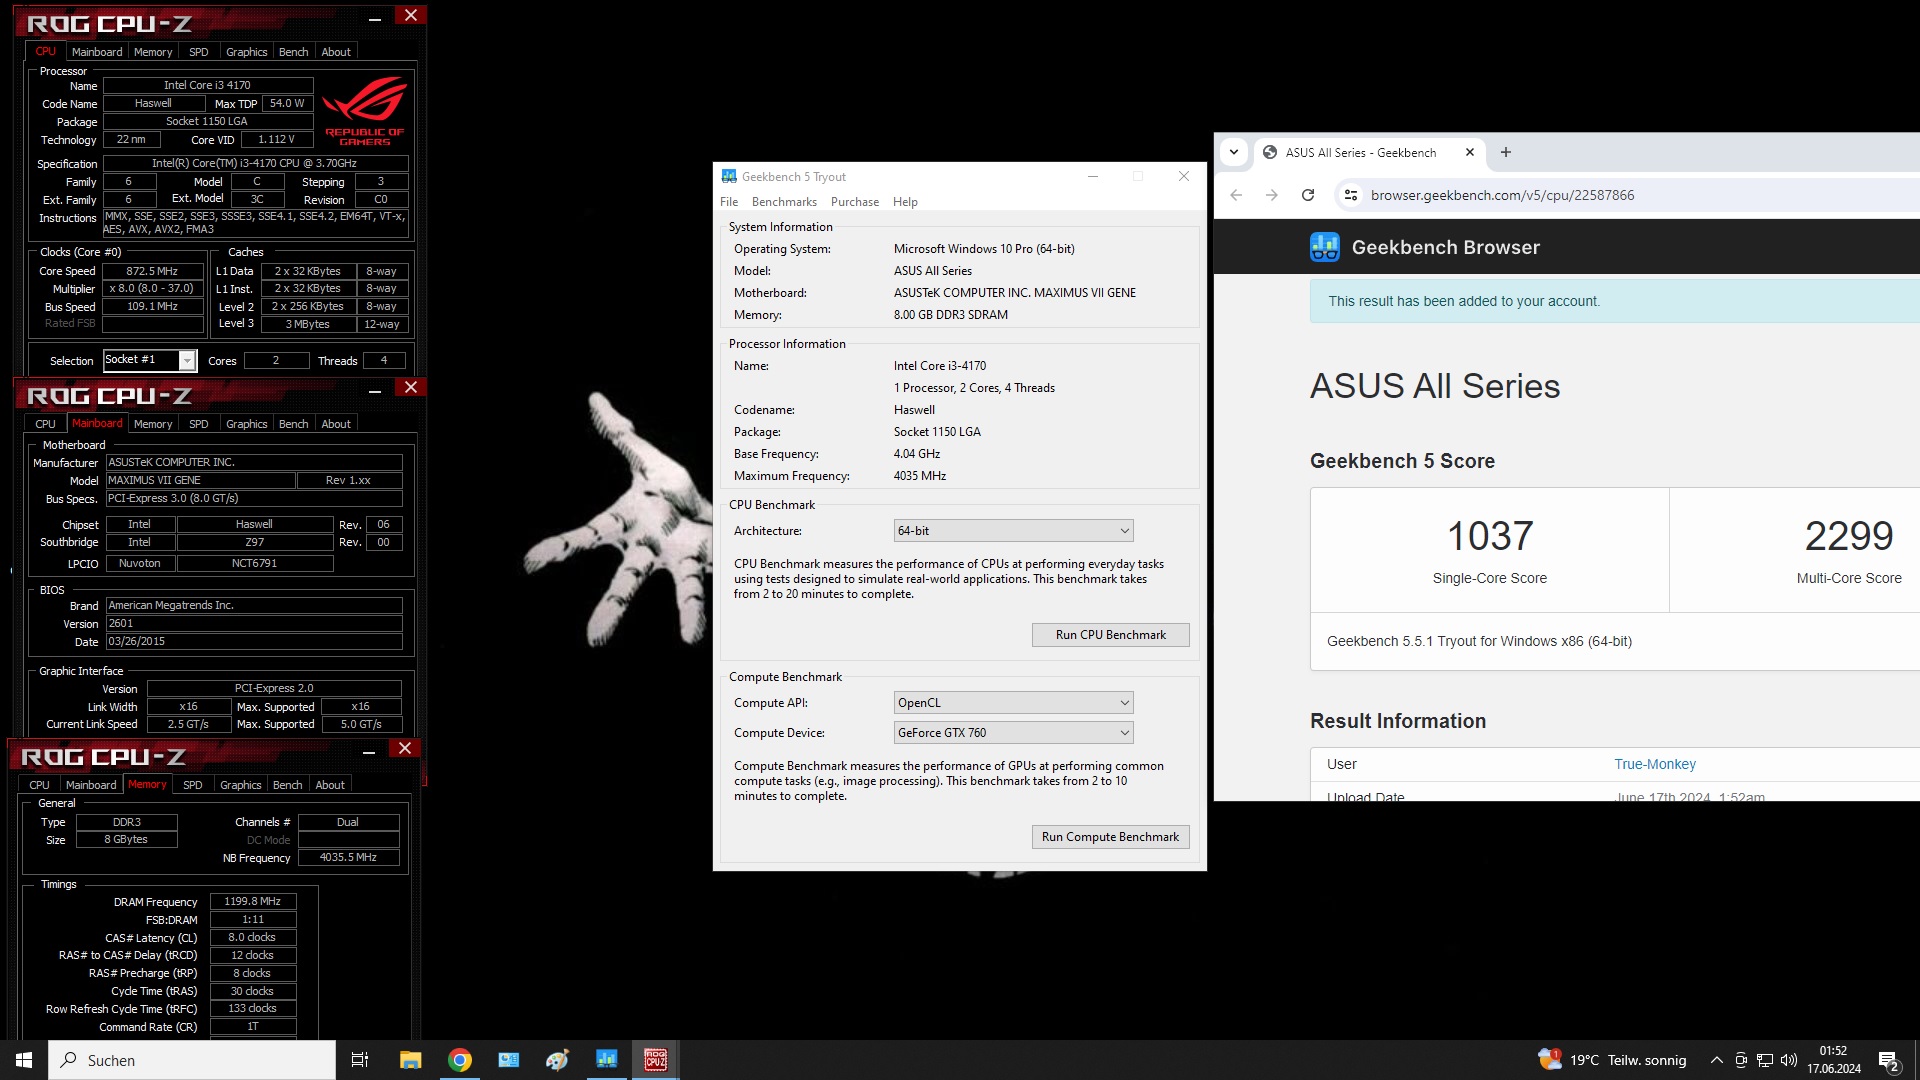The image size is (1920, 1080).
Task: Open About tab in top CPU-Z window
Action: pos(336,52)
